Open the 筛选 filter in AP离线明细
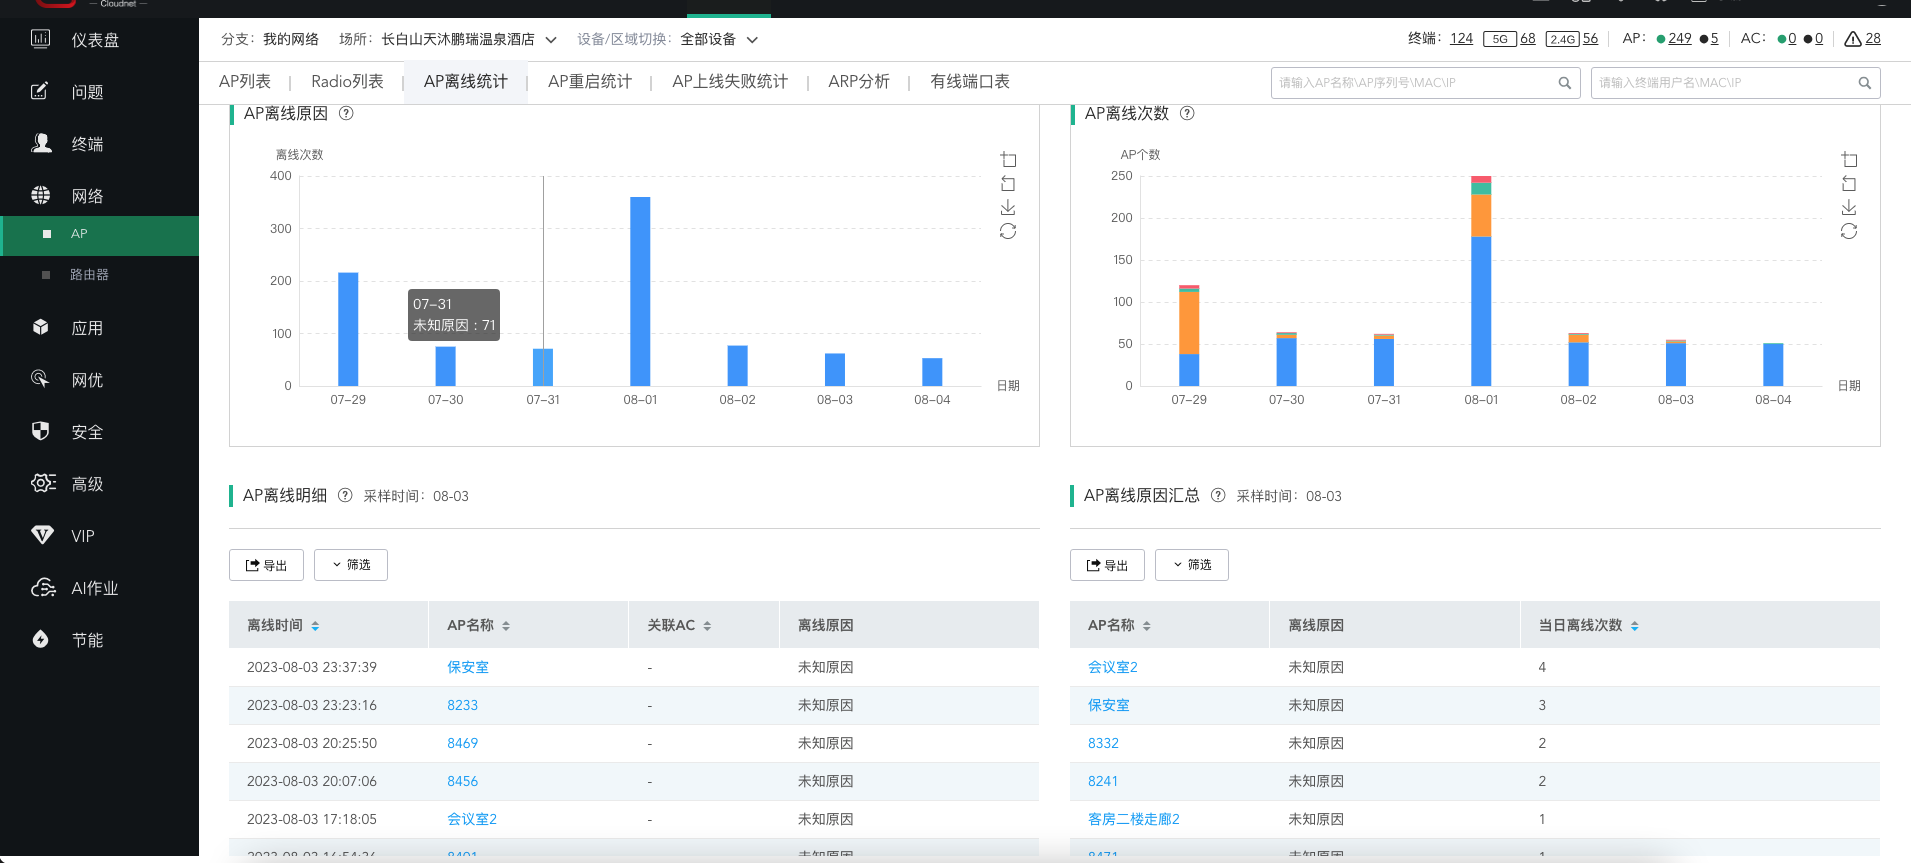Screen dimensions: 1911x863 351,565
